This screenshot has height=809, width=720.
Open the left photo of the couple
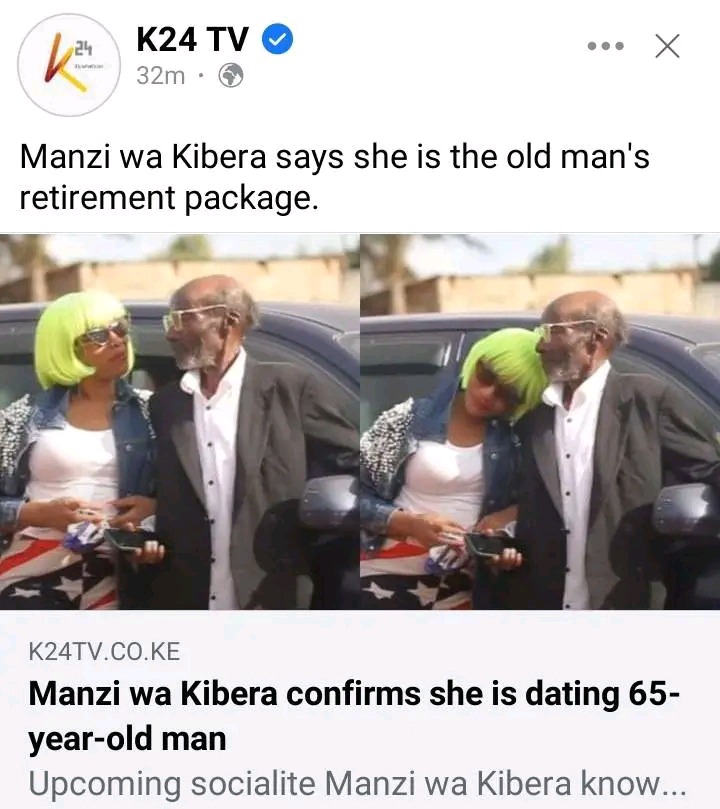pos(179,422)
